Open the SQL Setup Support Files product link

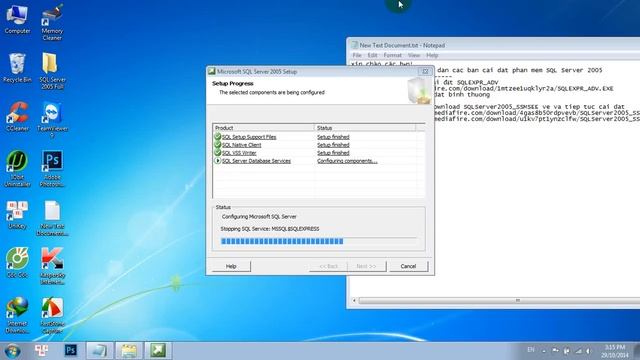pos(249,137)
